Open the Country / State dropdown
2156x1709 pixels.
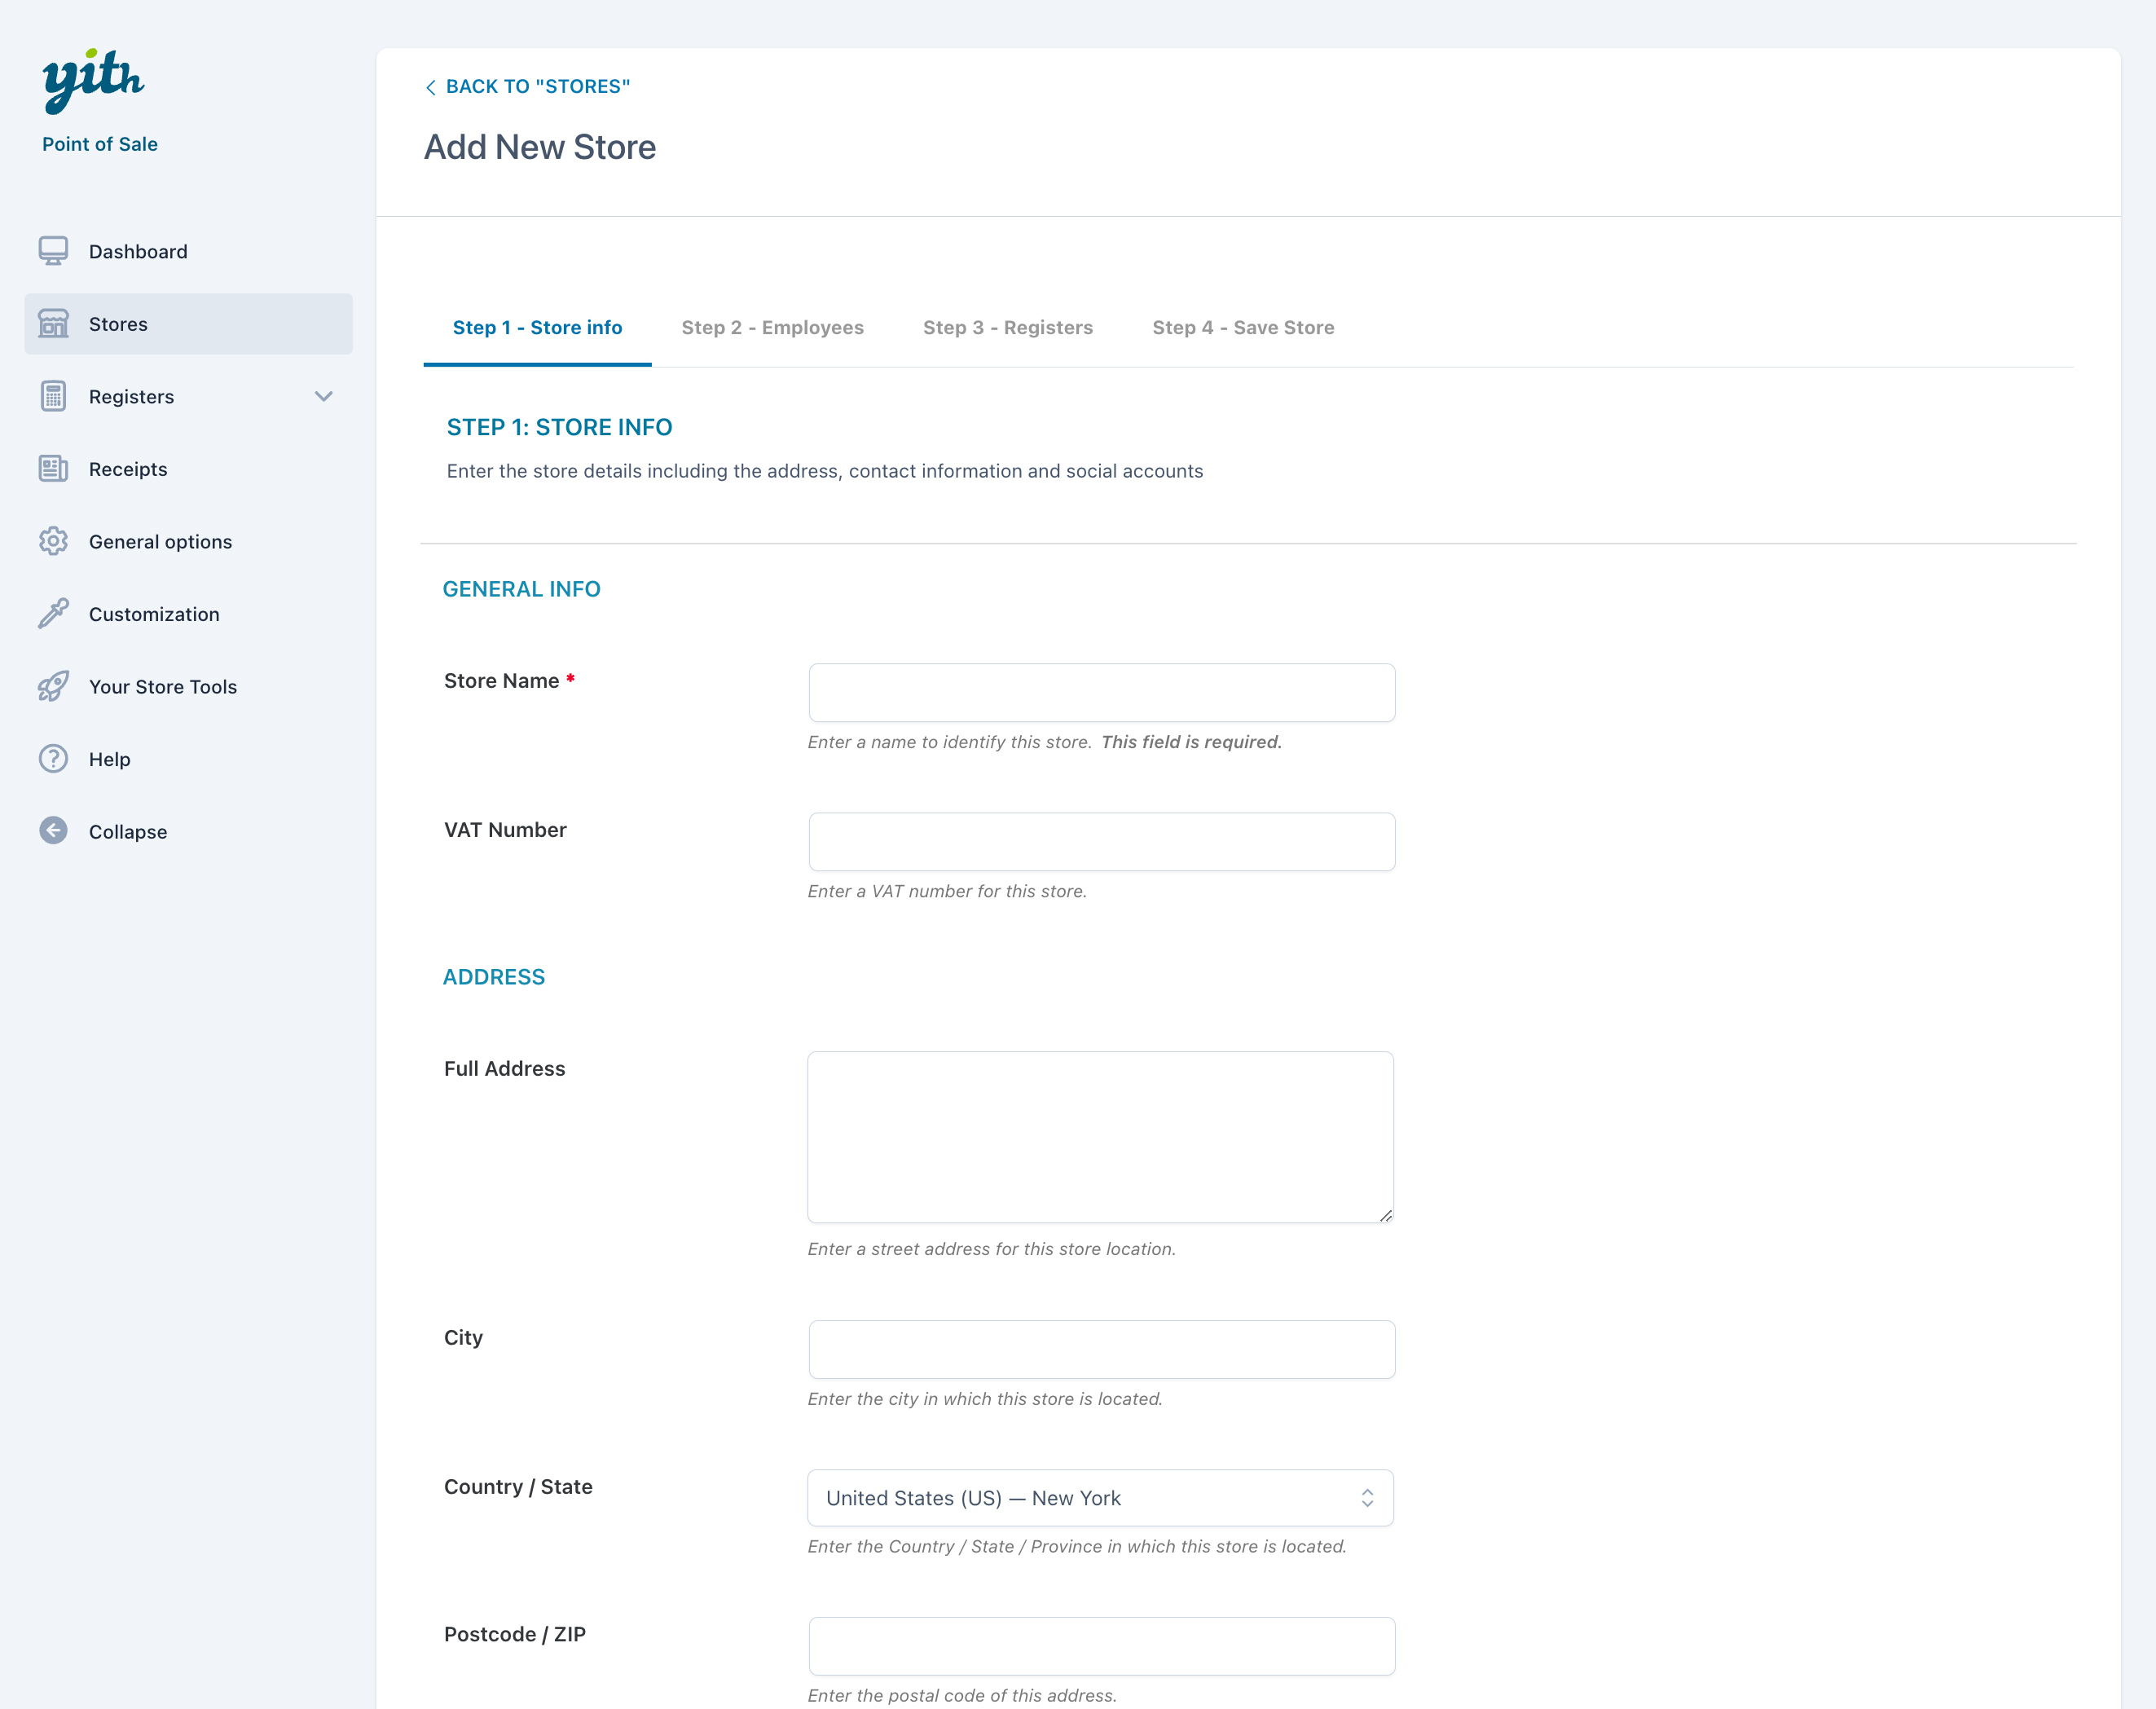(x=1099, y=1497)
